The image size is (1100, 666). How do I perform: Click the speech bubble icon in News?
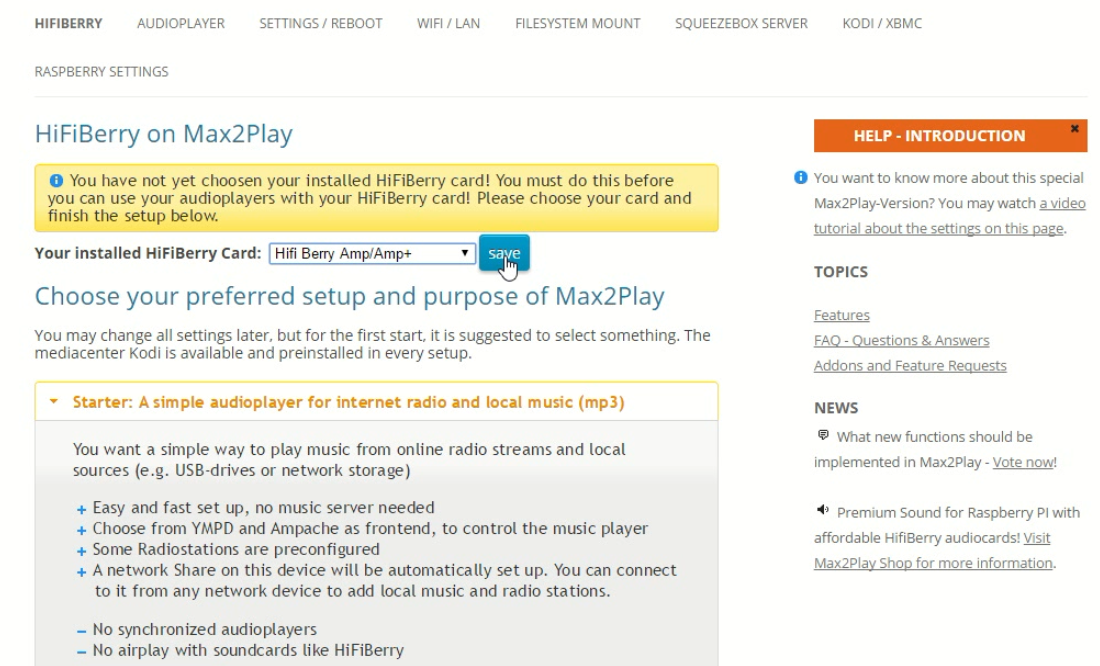(x=823, y=436)
